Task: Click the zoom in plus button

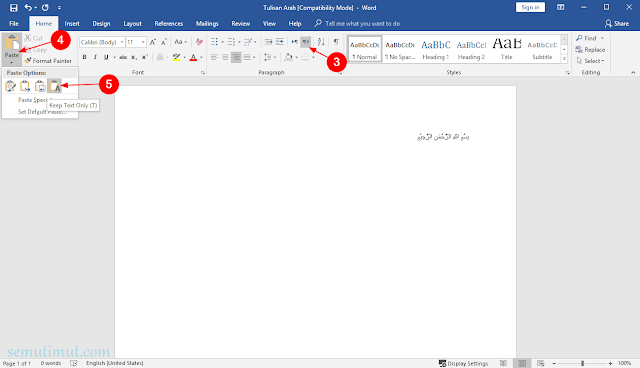Action: (610, 363)
